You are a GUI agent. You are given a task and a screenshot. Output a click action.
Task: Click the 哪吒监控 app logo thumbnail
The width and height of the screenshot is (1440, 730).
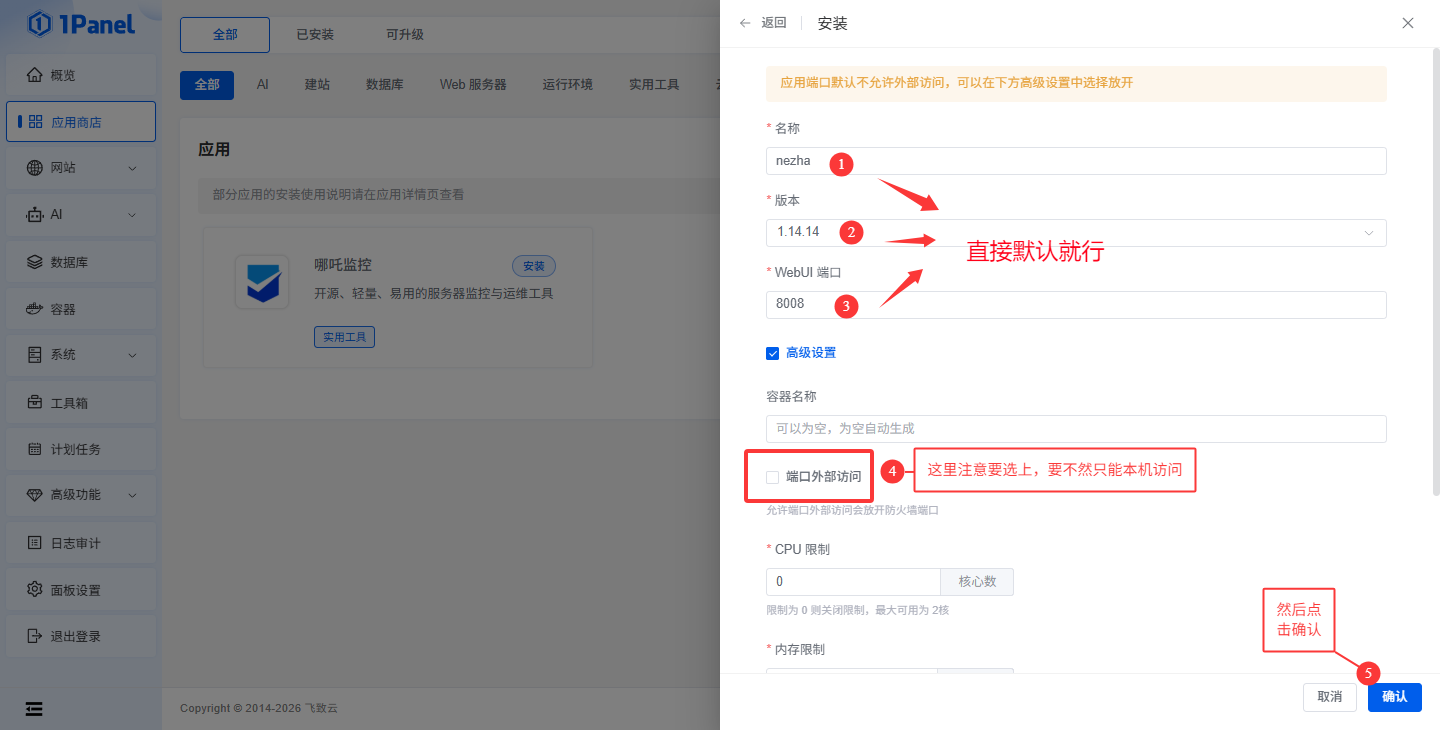(262, 281)
